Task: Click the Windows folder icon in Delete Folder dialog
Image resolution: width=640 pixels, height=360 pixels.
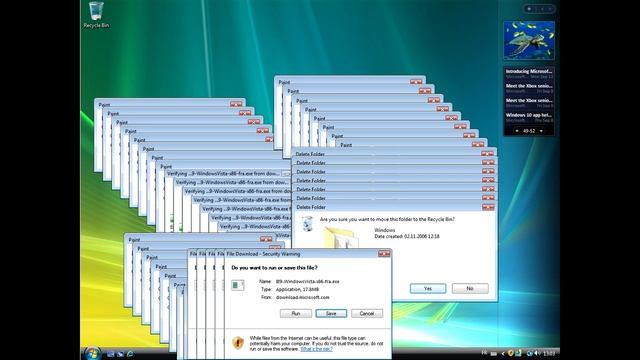Action: coord(340,238)
